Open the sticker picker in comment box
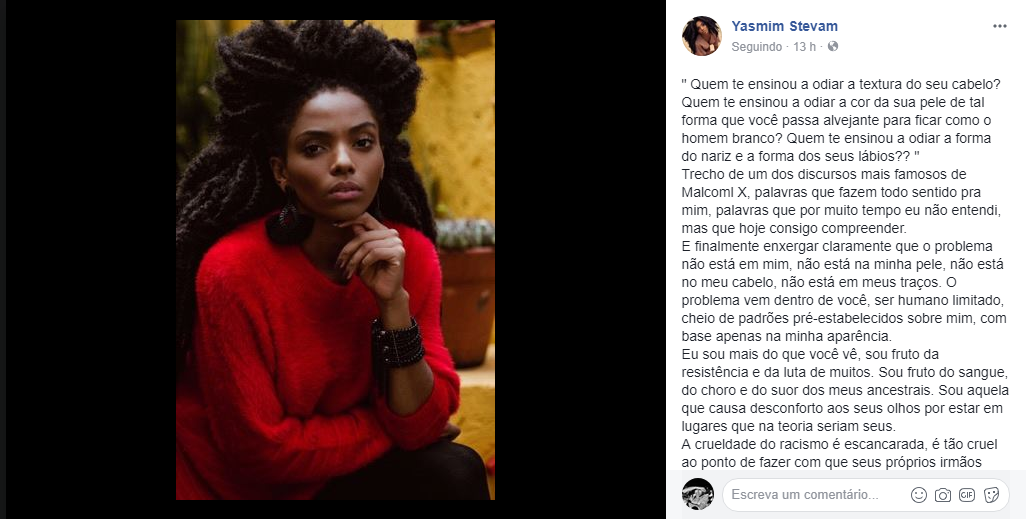This screenshot has width=1026, height=519. (x=991, y=495)
